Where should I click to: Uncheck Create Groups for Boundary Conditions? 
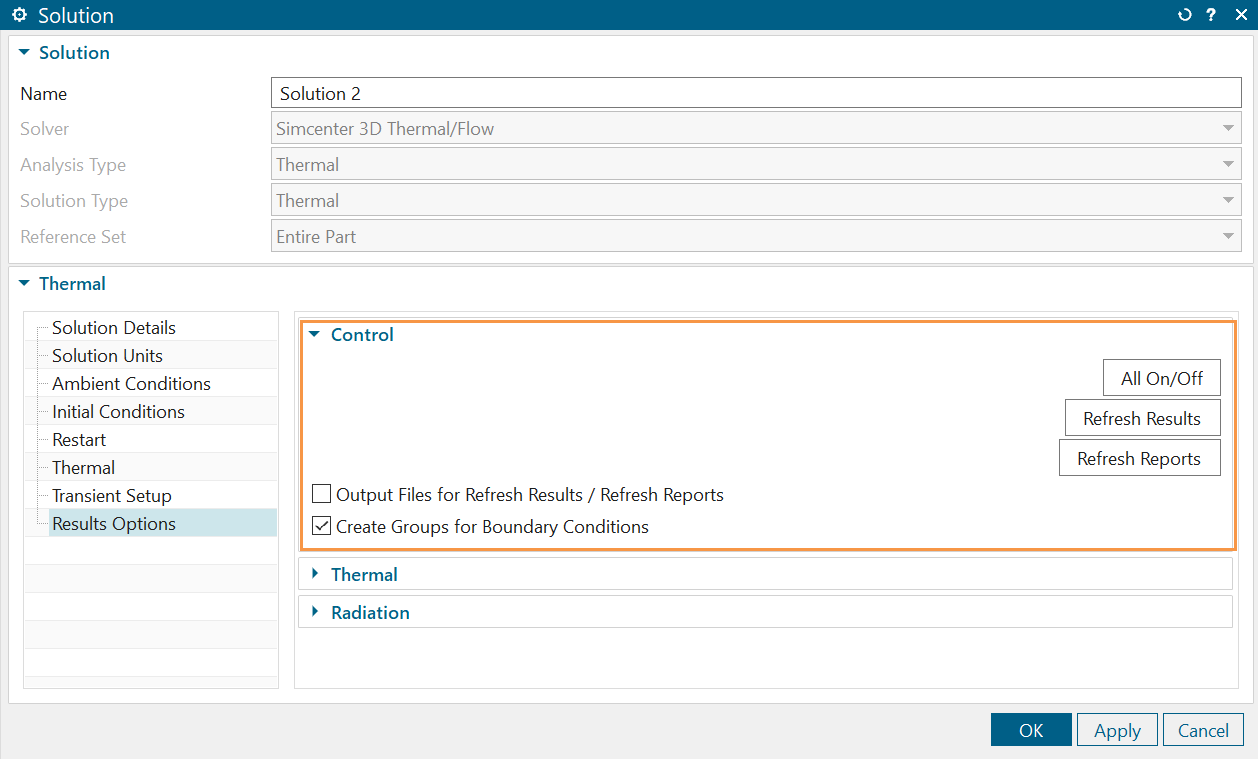[x=321, y=526]
